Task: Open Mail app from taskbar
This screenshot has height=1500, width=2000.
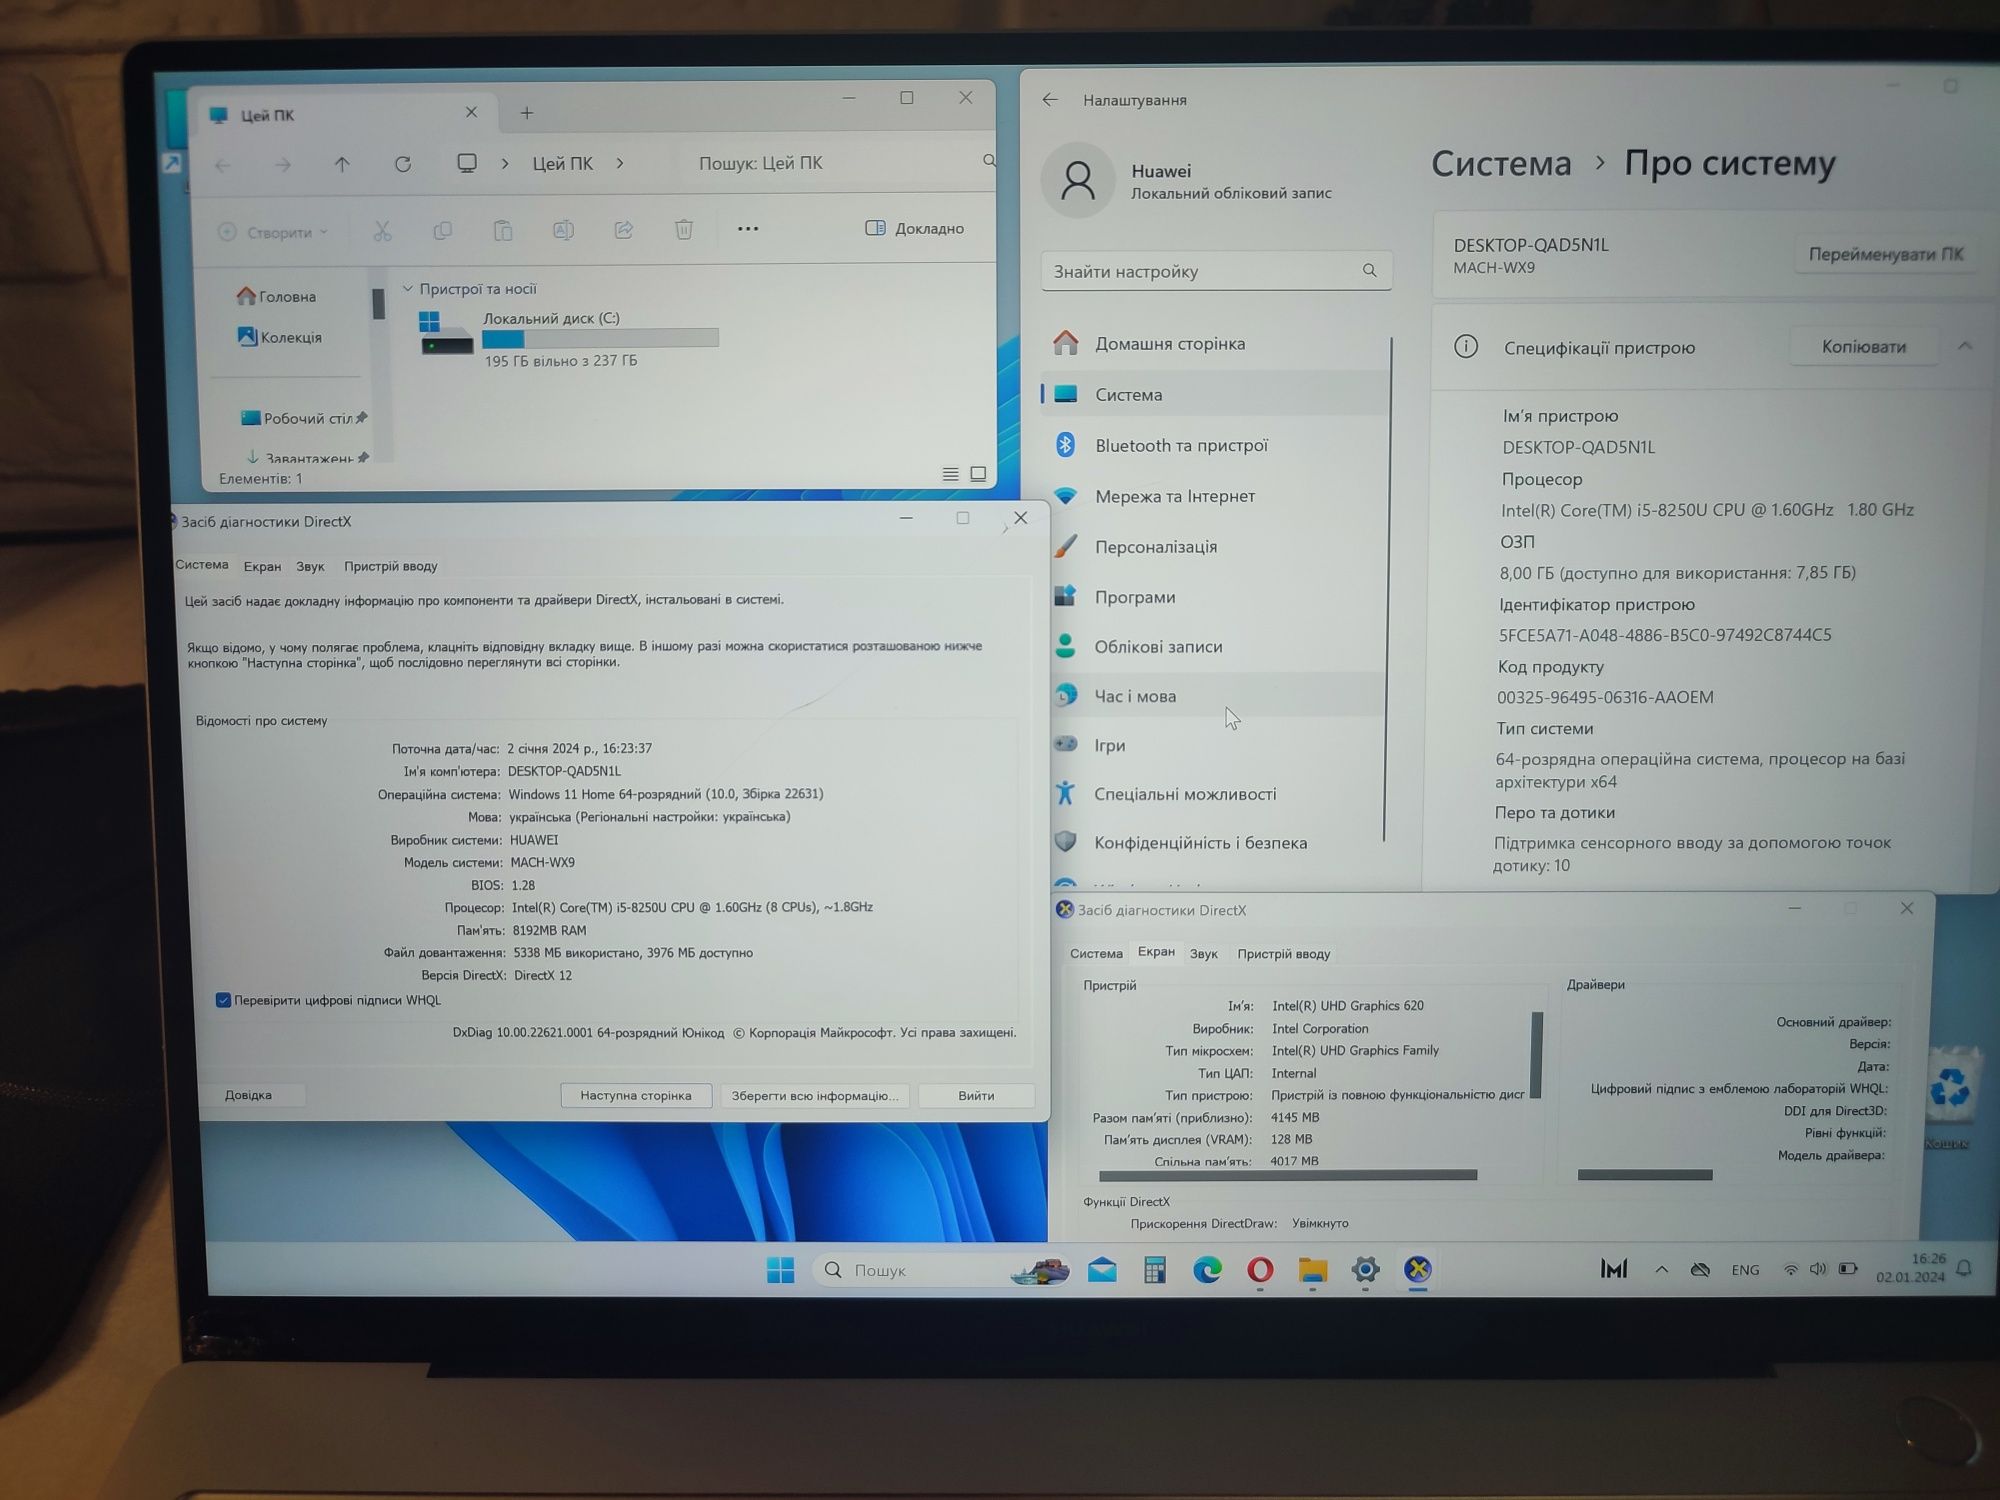Action: click(x=1102, y=1270)
